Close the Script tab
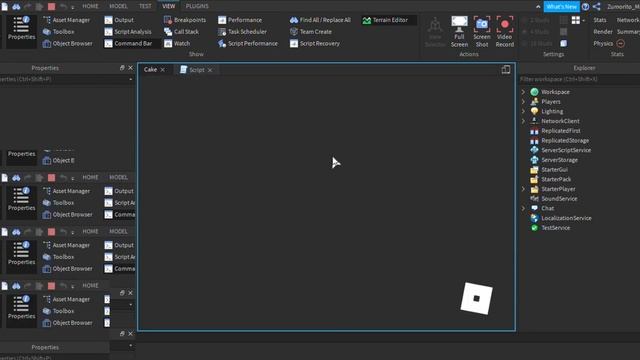Screen dimensions: 640x360 click(x=210, y=70)
